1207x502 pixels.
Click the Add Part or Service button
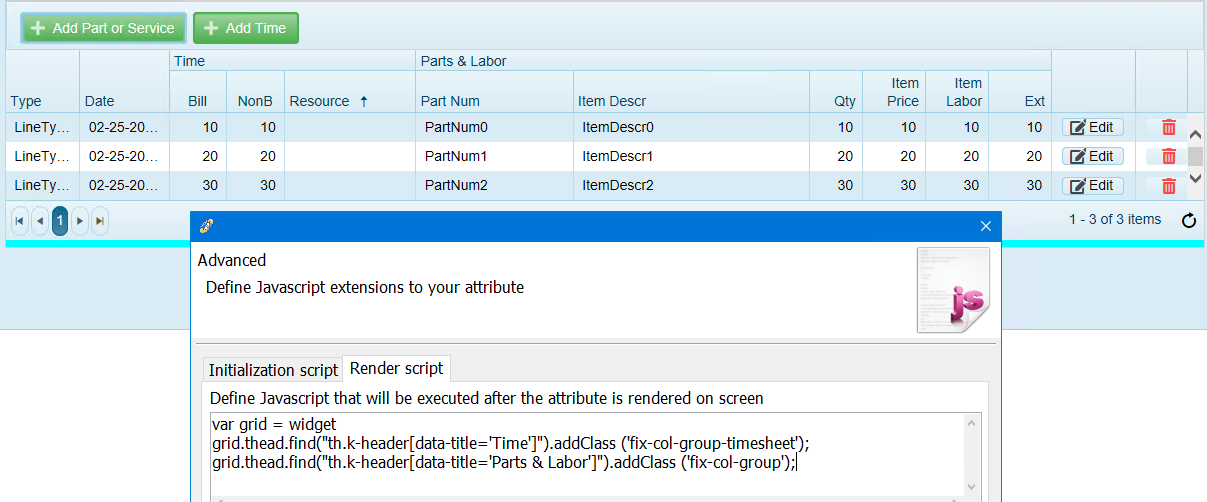click(103, 28)
